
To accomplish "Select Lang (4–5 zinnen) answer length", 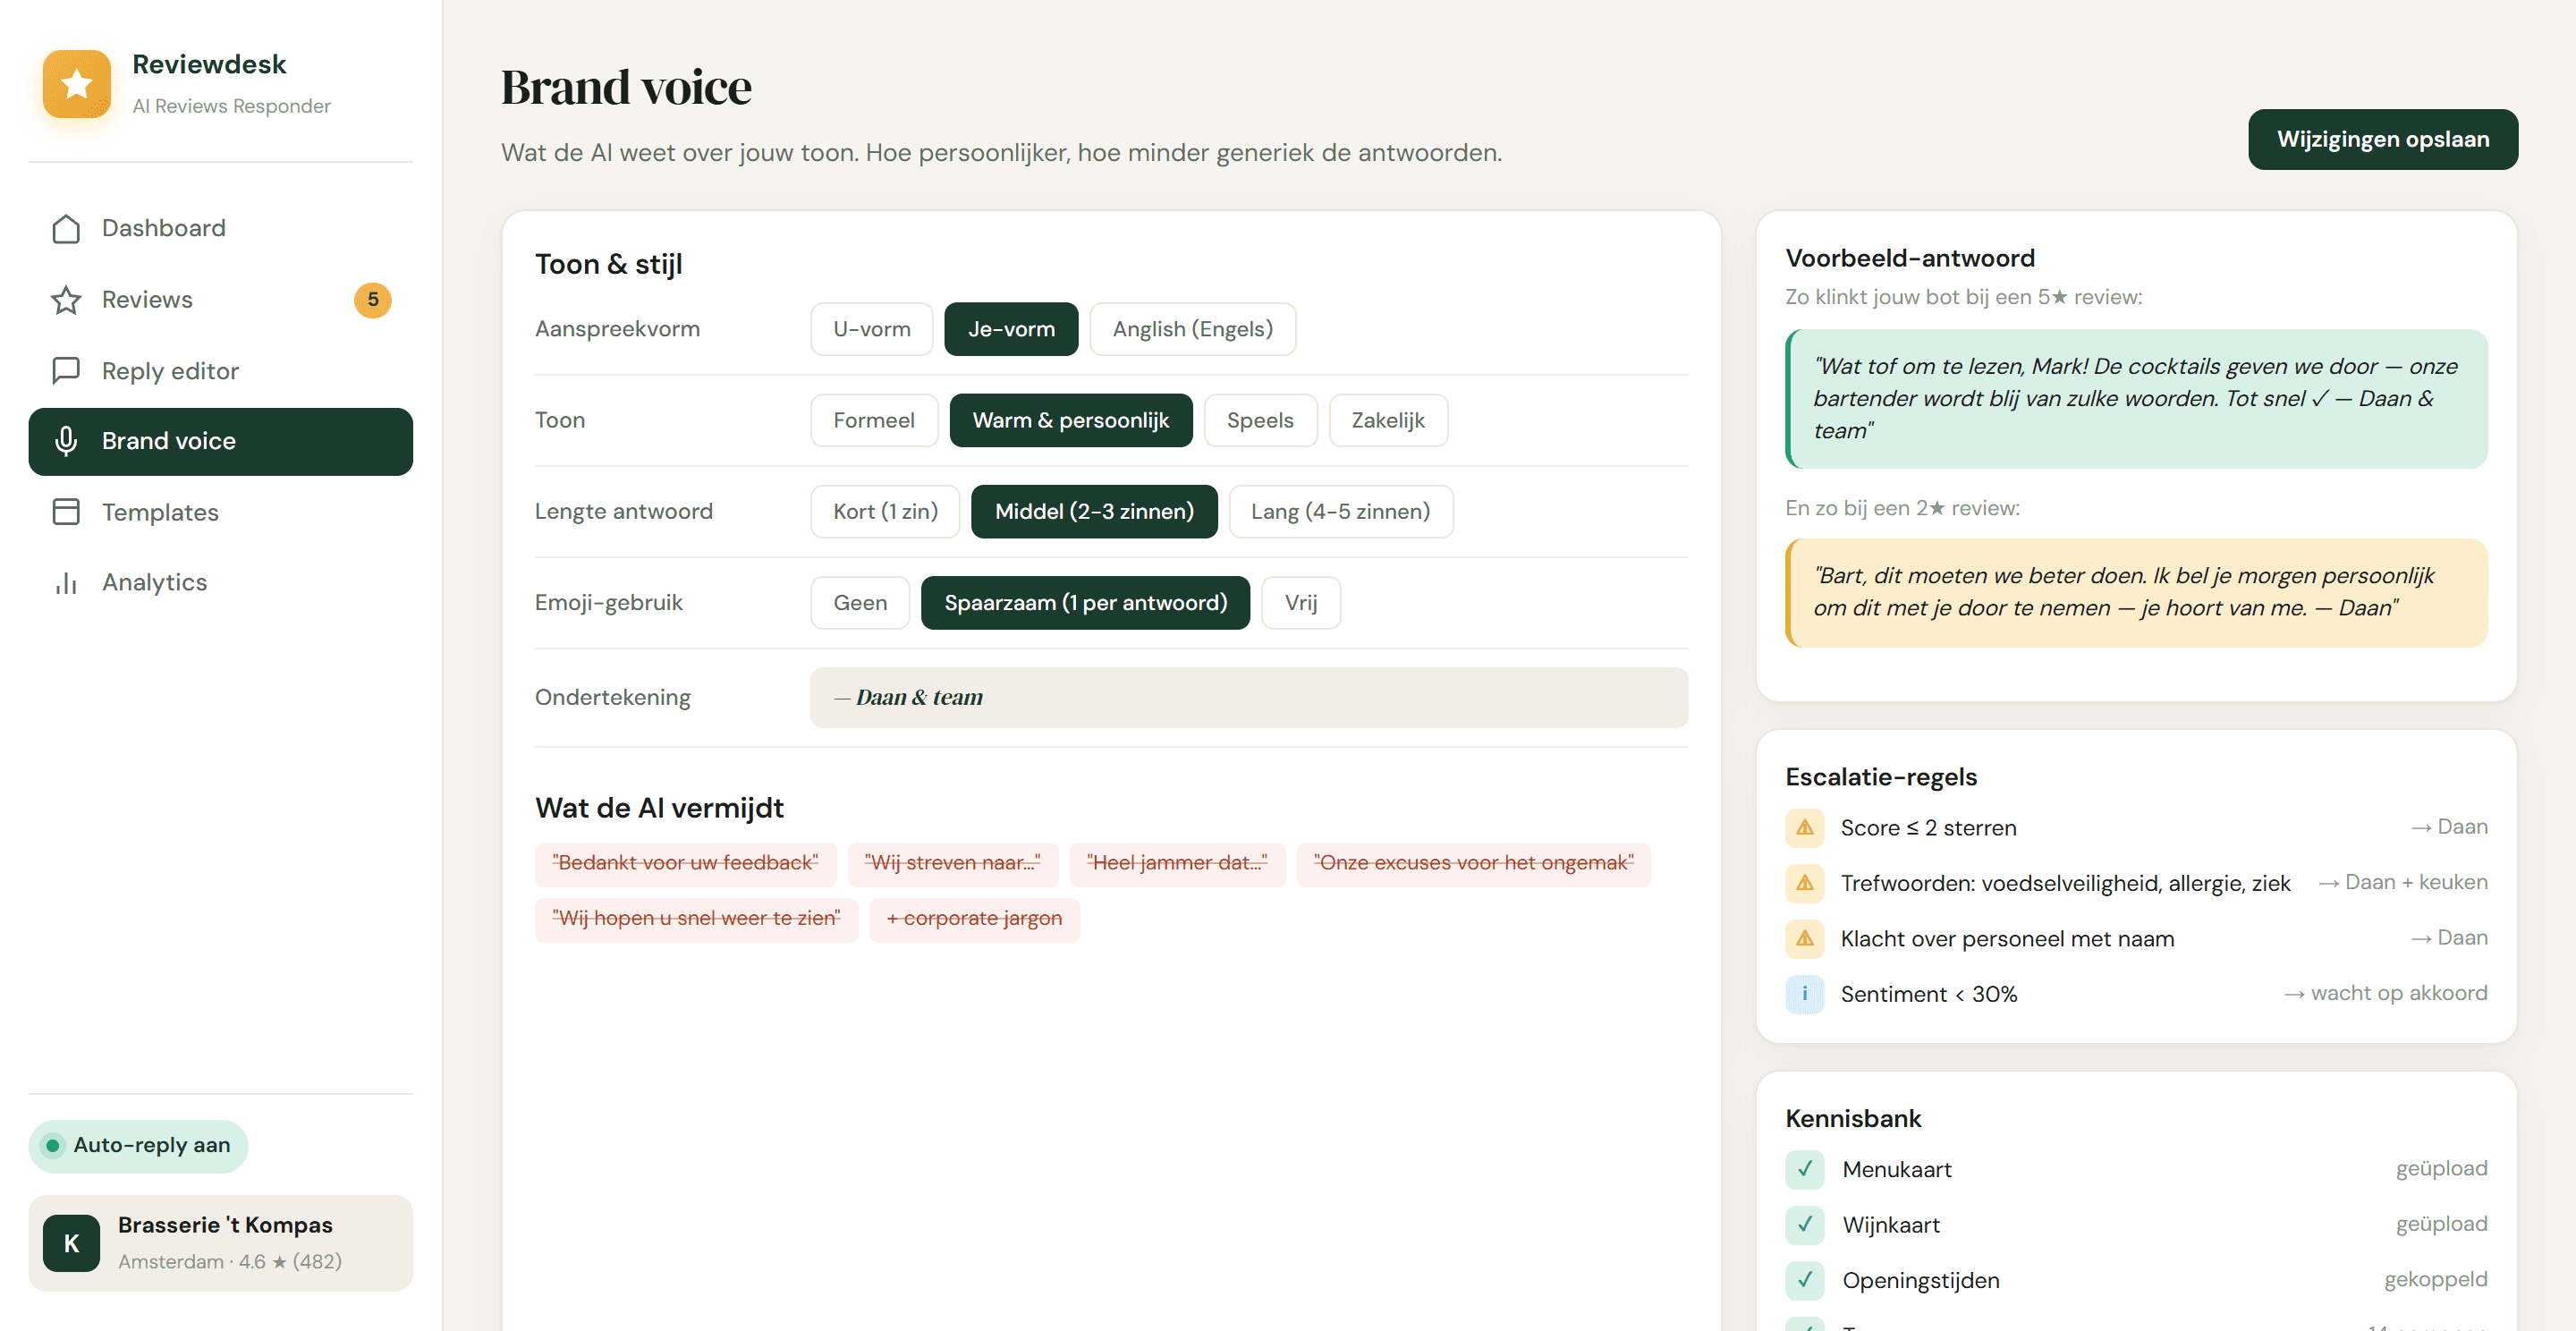I will pos(1340,512).
